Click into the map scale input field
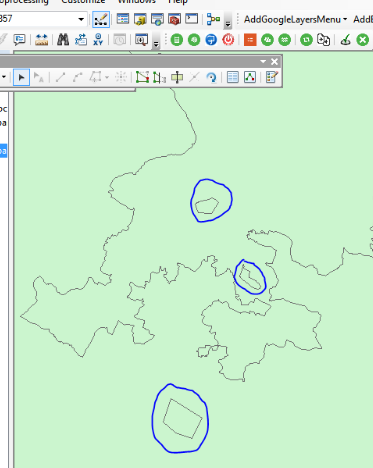Image resolution: width=373 pixels, height=468 pixels. click(38, 19)
